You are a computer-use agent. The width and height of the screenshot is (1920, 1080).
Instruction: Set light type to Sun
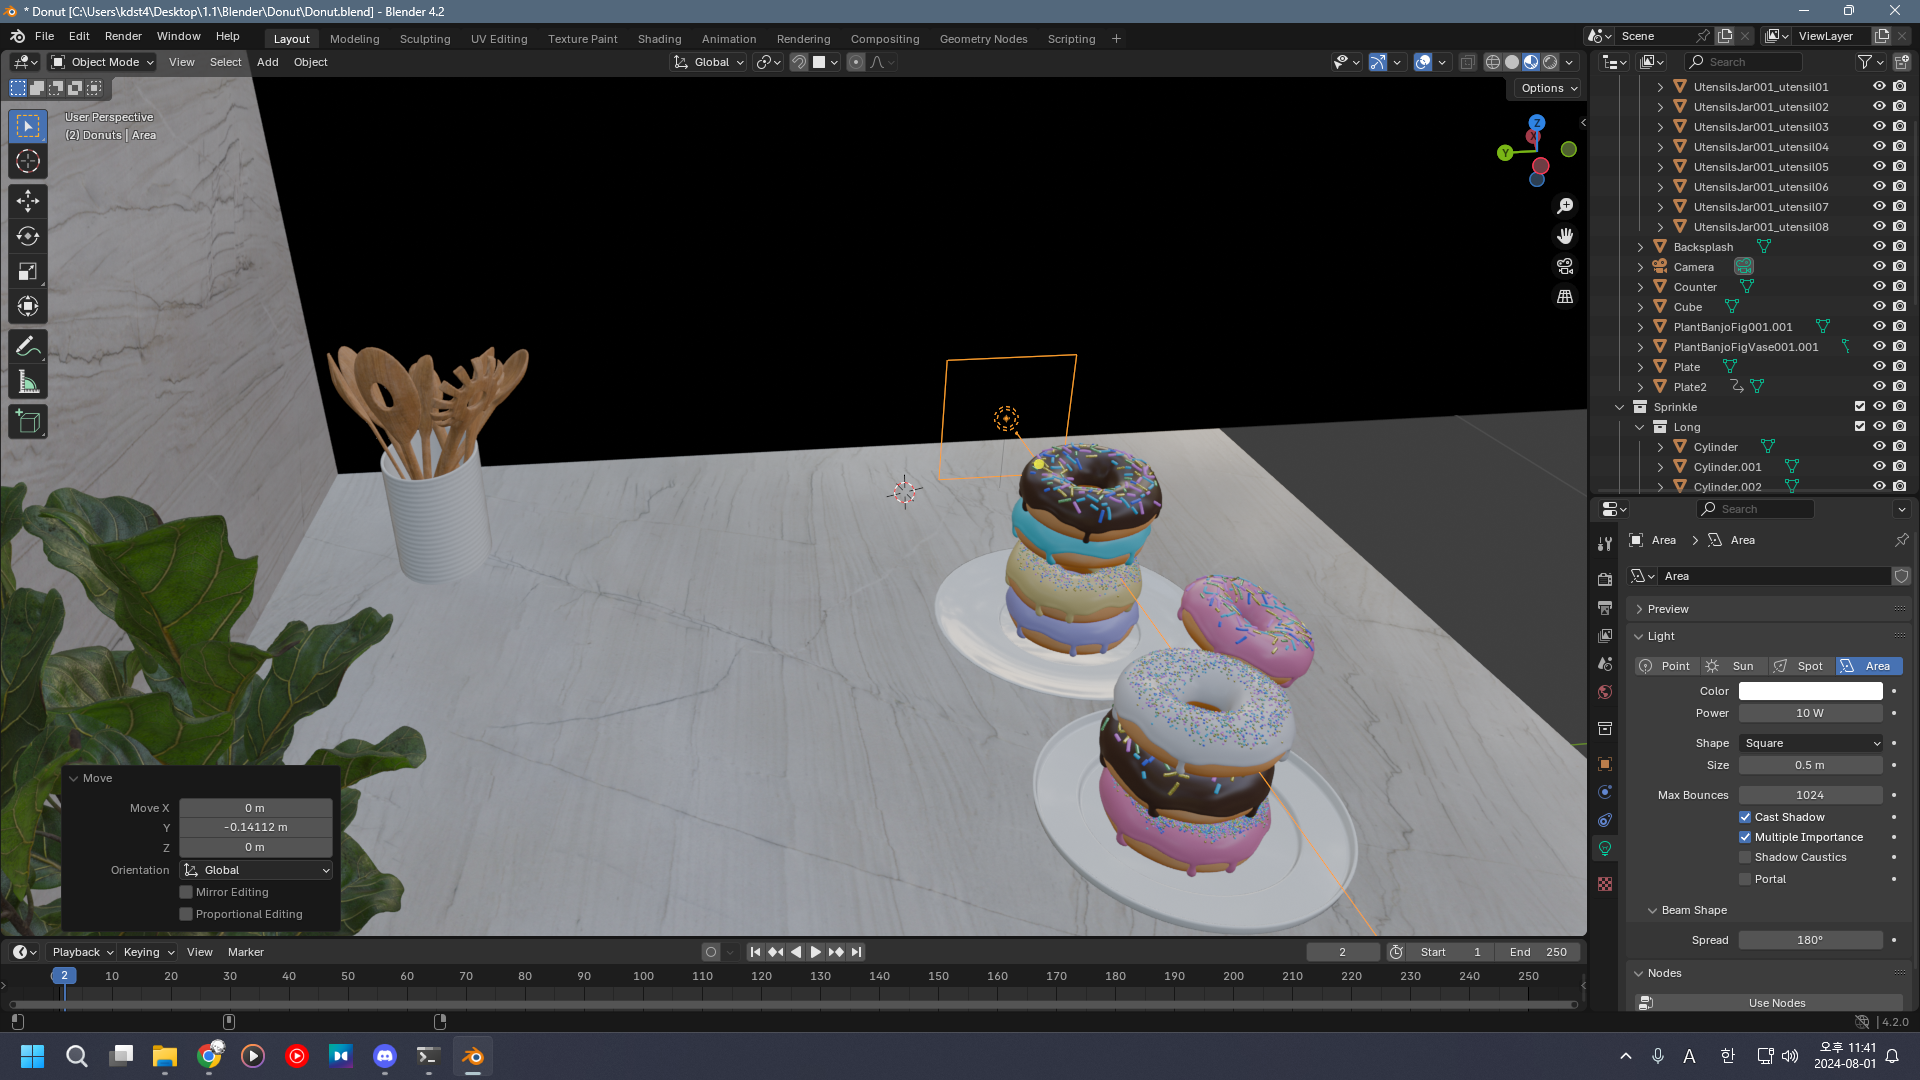click(1731, 666)
